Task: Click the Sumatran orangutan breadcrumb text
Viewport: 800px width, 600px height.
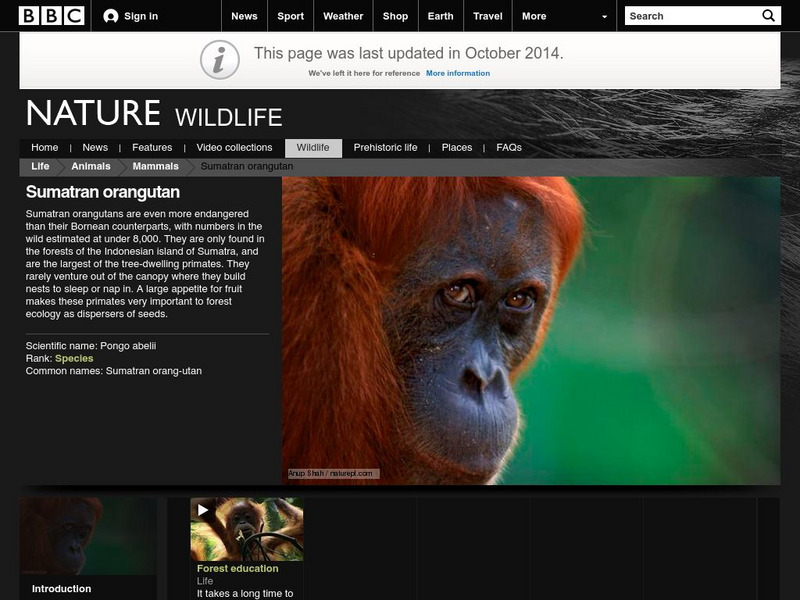Action: 247,166
